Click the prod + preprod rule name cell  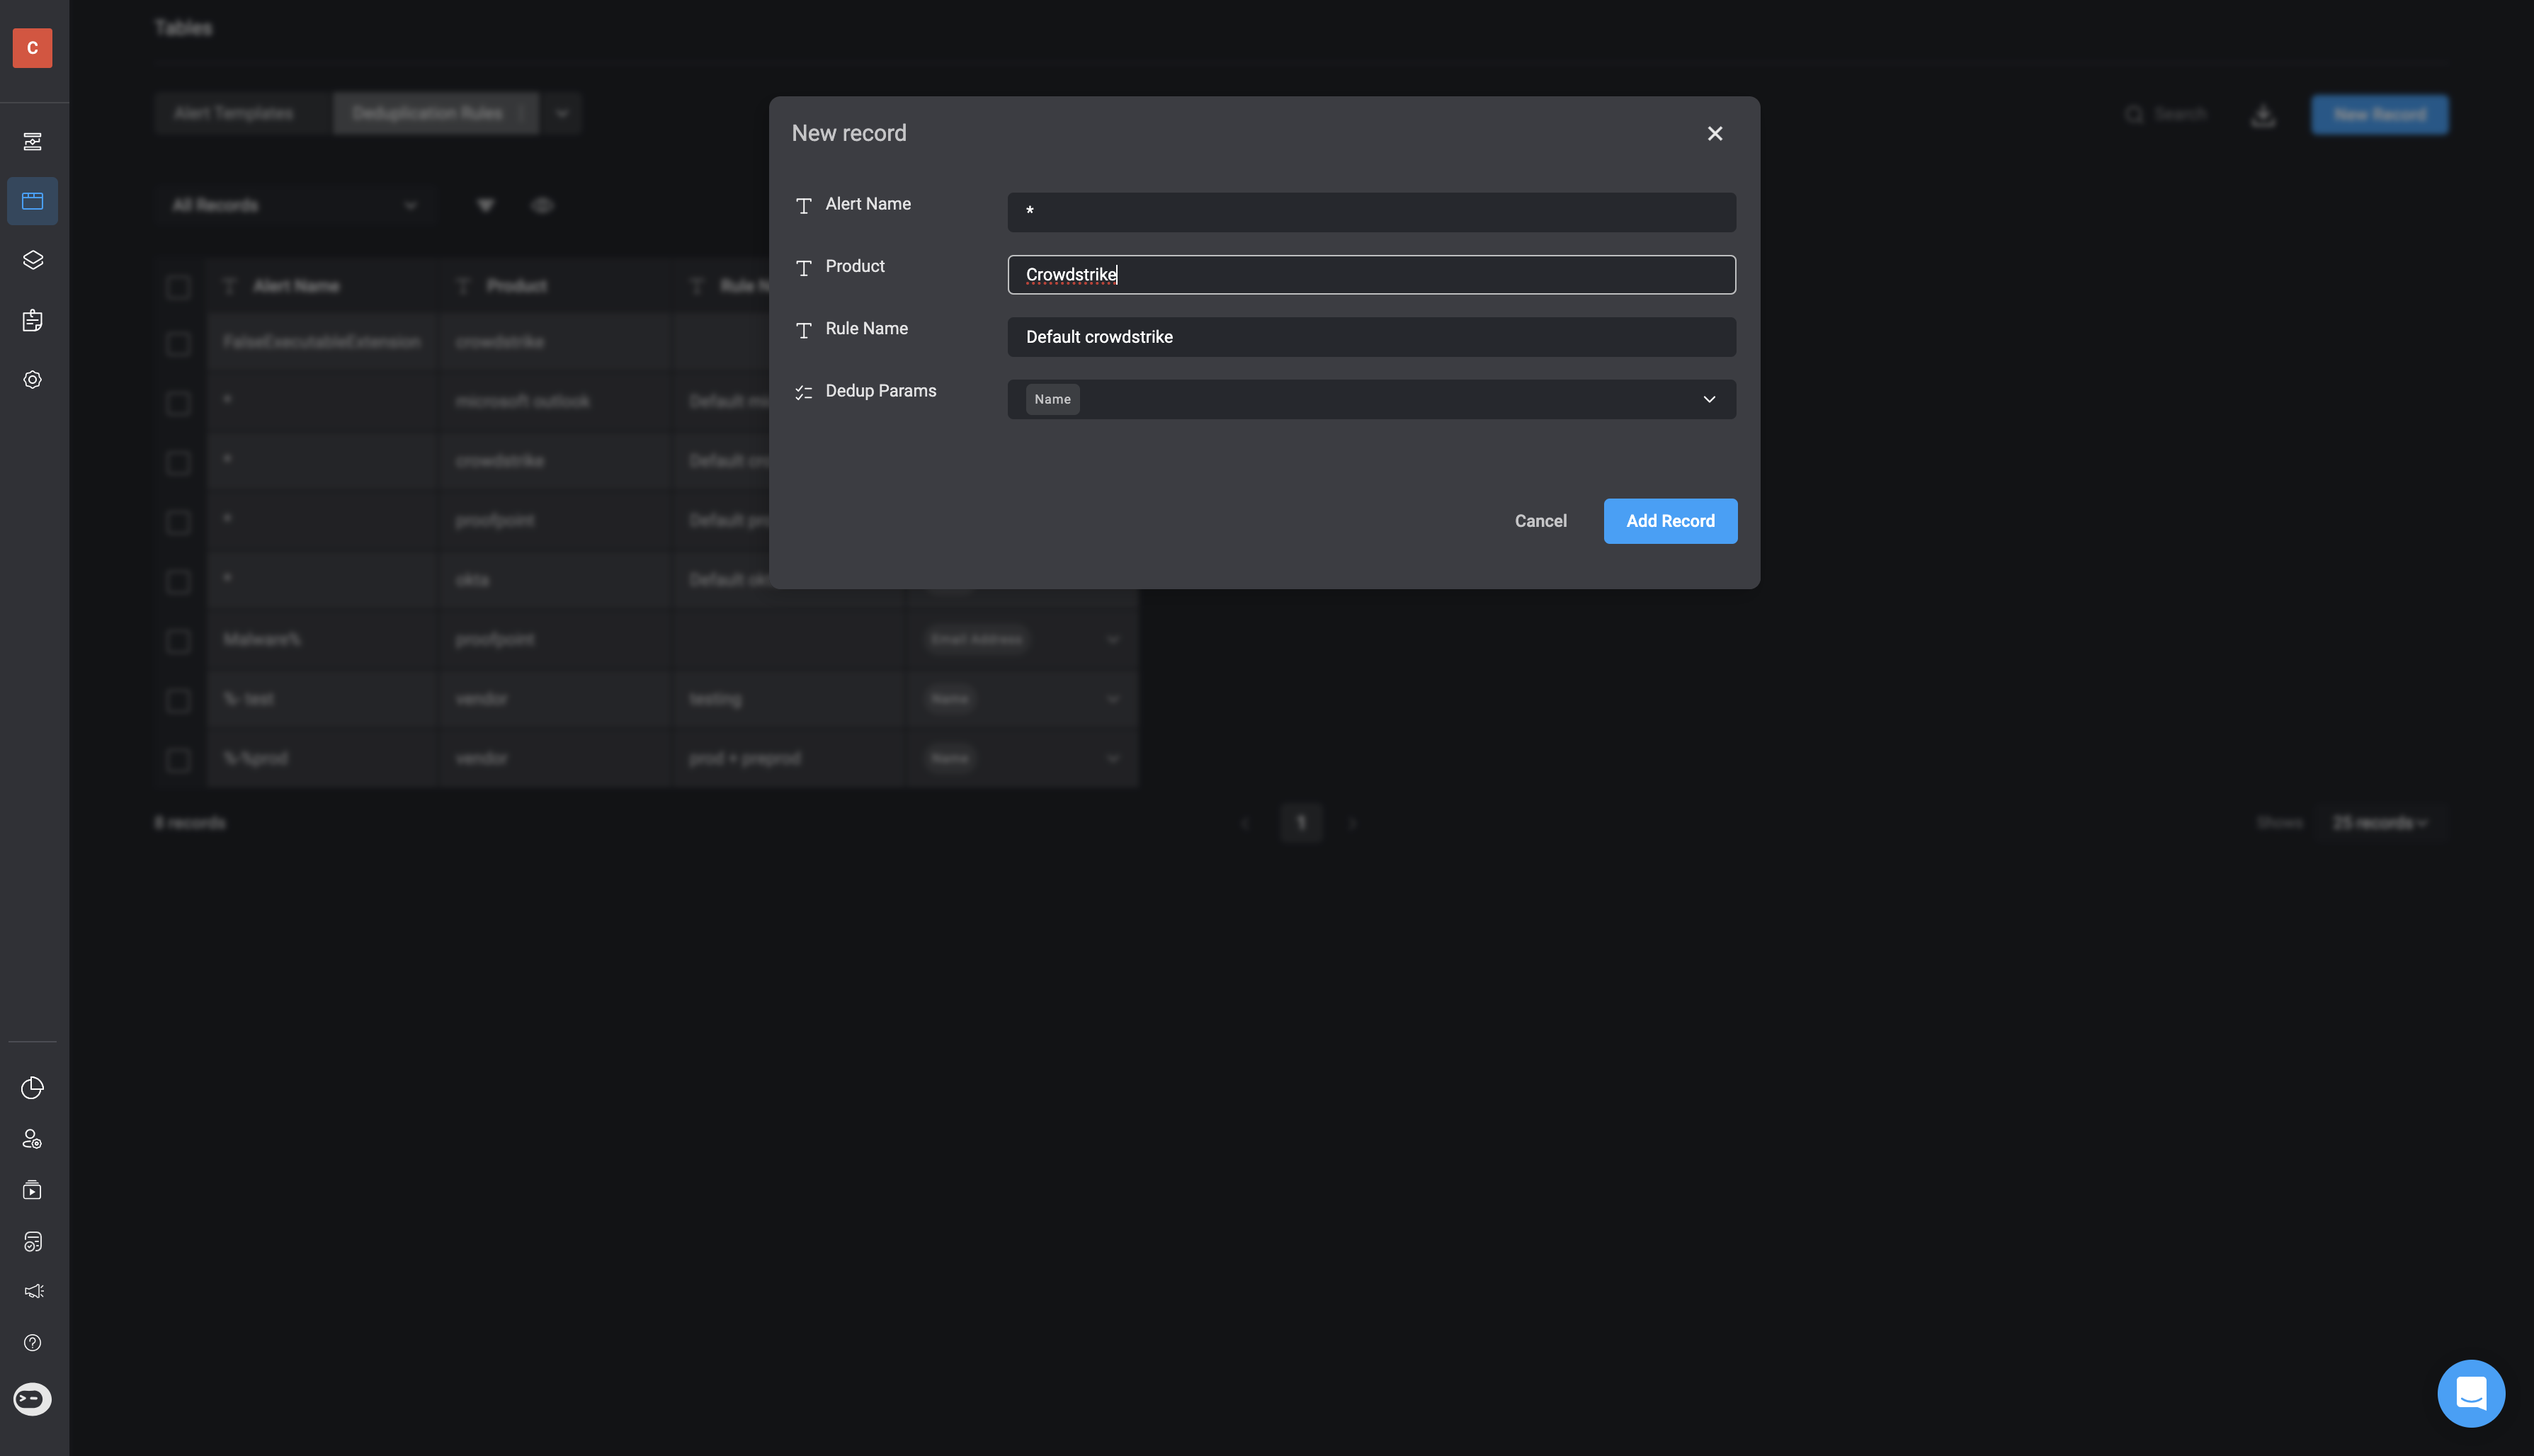pos(790,758)
